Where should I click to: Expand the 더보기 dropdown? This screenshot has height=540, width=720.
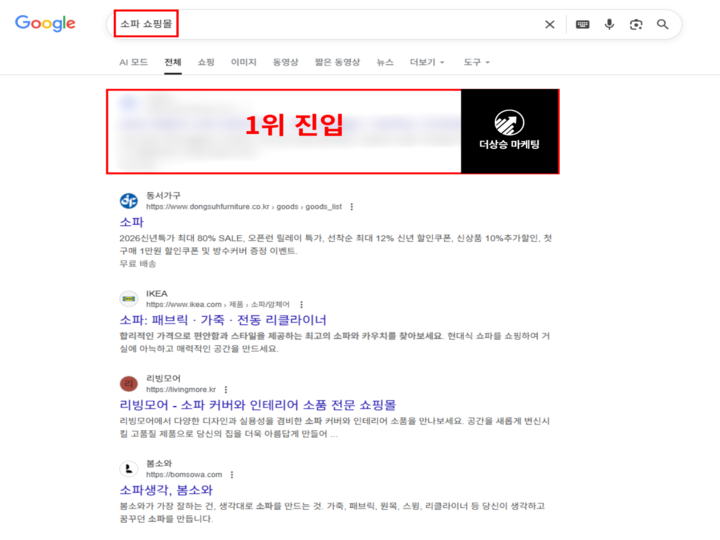click(427, 62)
